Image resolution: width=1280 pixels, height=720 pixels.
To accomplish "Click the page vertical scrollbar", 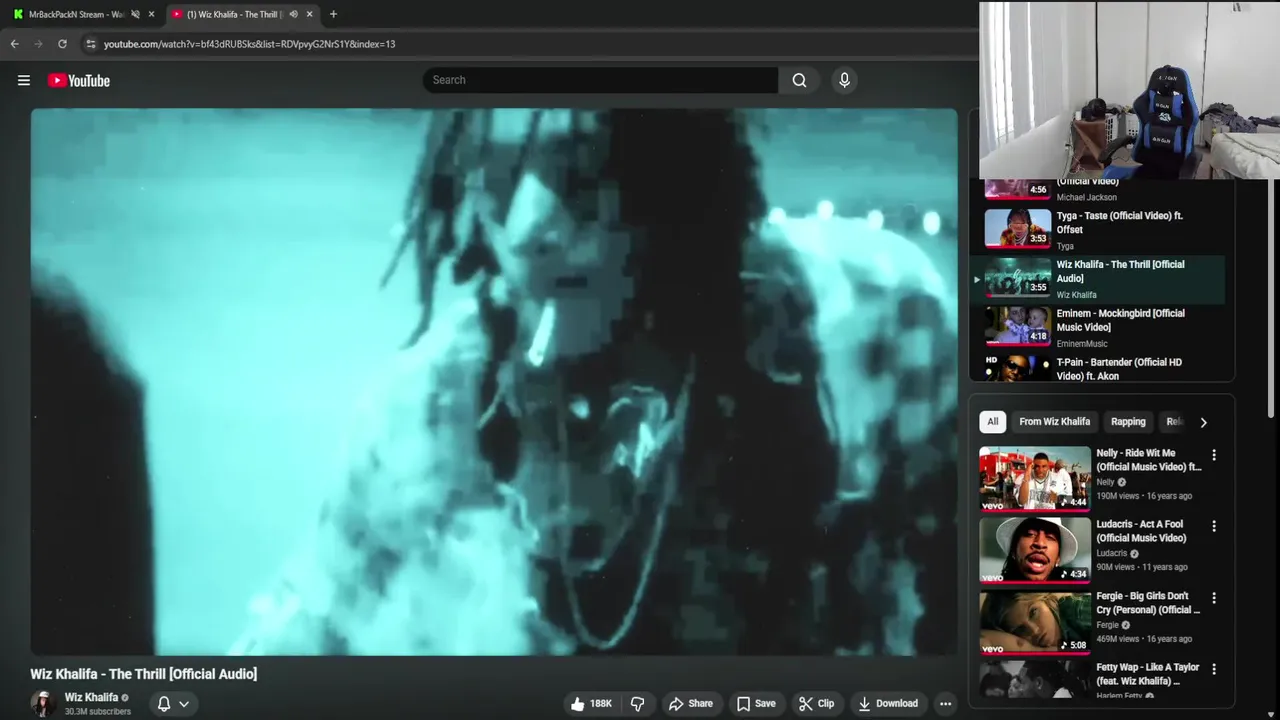I will click(1273, 300).
